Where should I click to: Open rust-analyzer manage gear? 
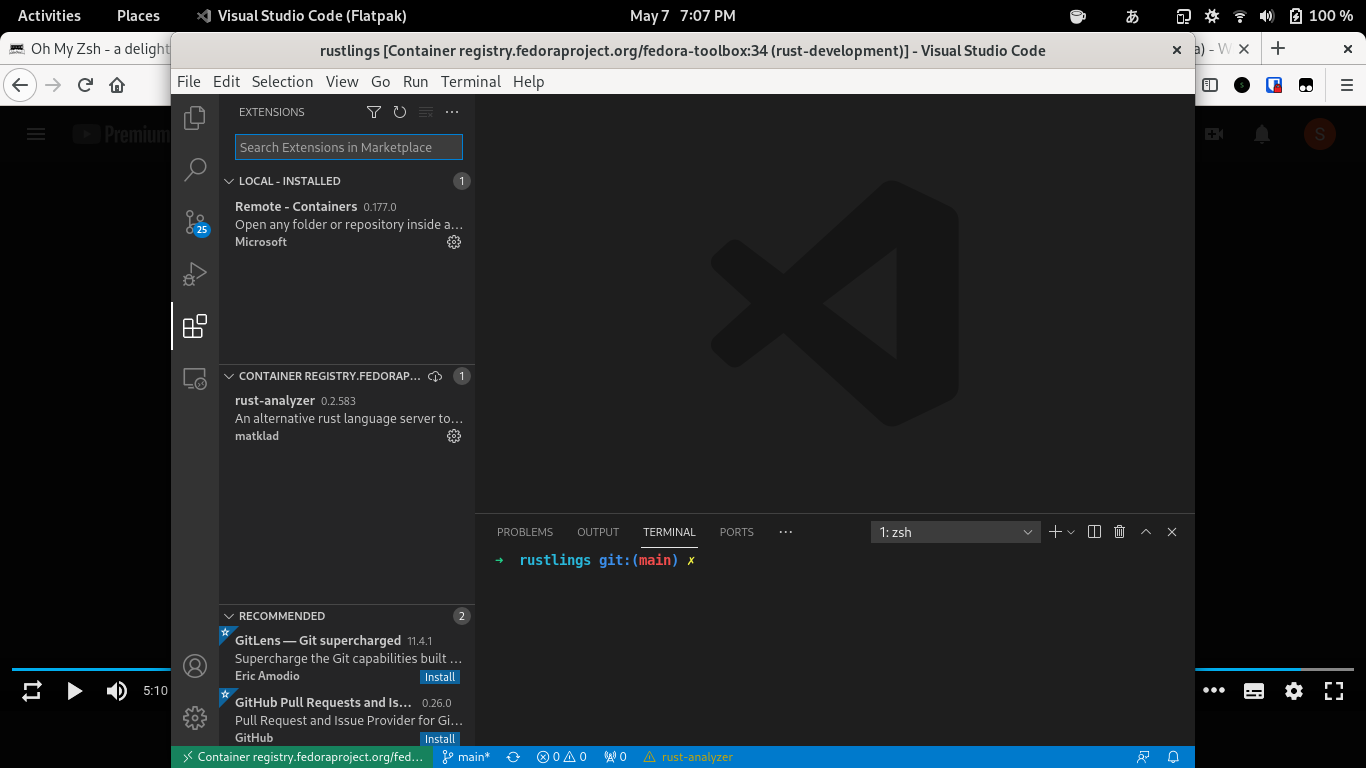coord(454,436)
